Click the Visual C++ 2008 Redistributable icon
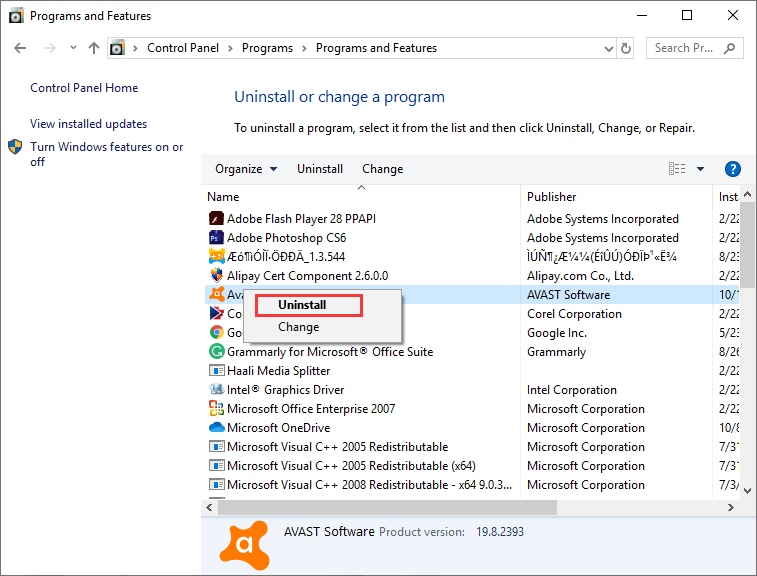 (216, 484)
